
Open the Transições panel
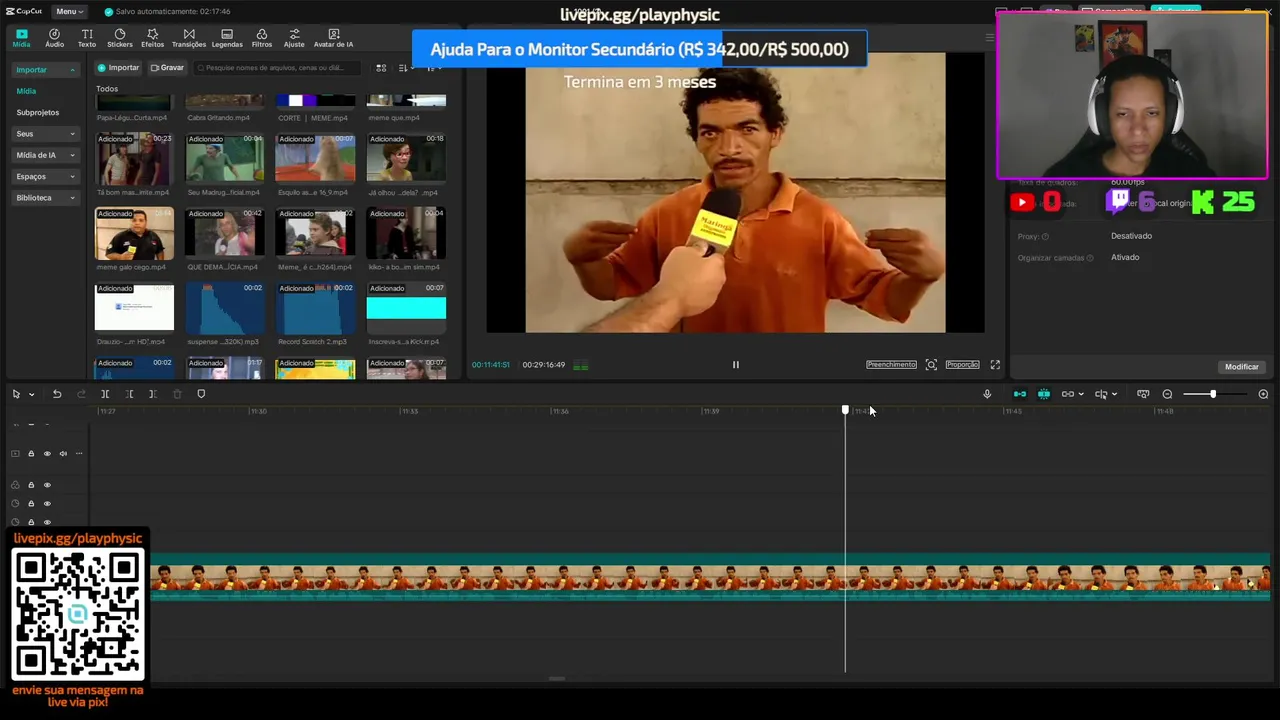click(189, 38)
